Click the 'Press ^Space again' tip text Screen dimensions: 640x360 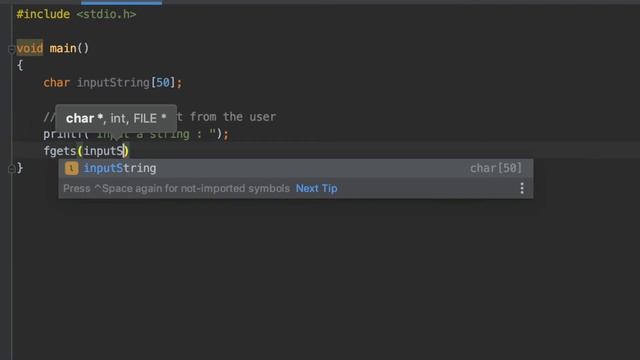point(176,189)
